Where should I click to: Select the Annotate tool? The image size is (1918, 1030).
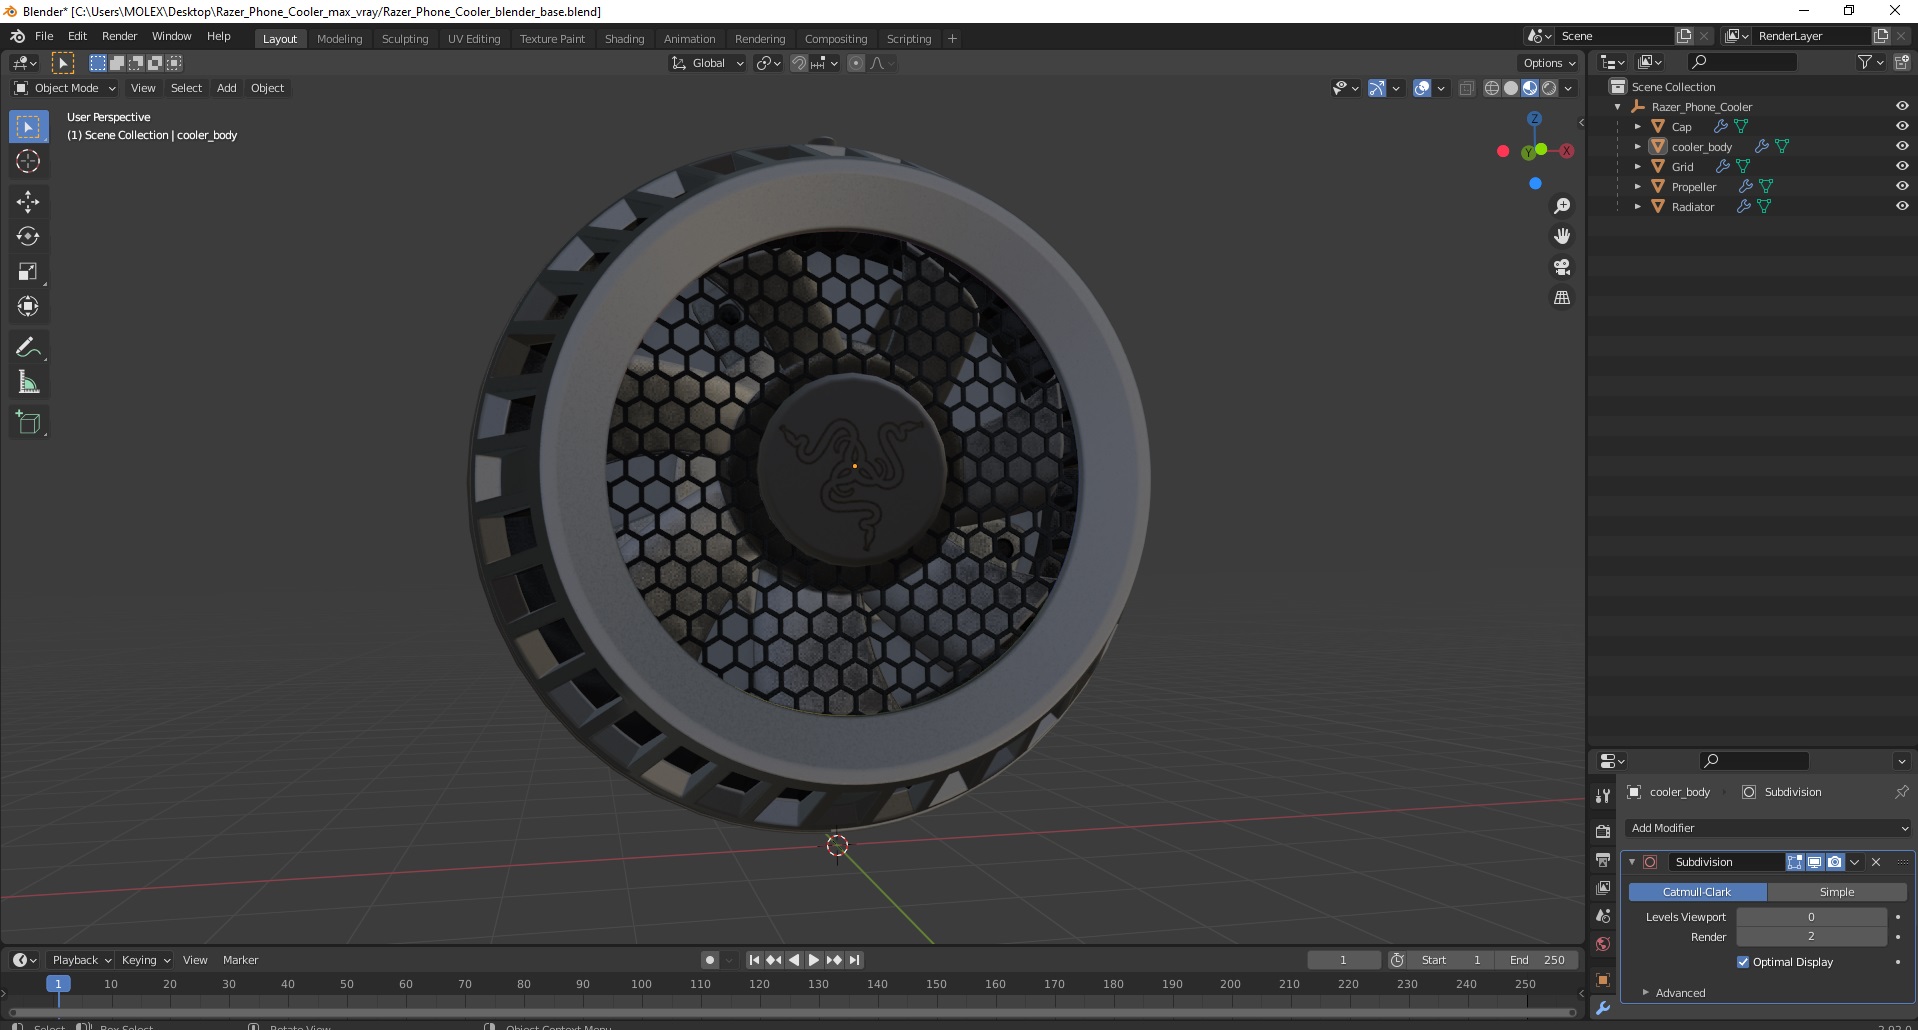[28, 347]
